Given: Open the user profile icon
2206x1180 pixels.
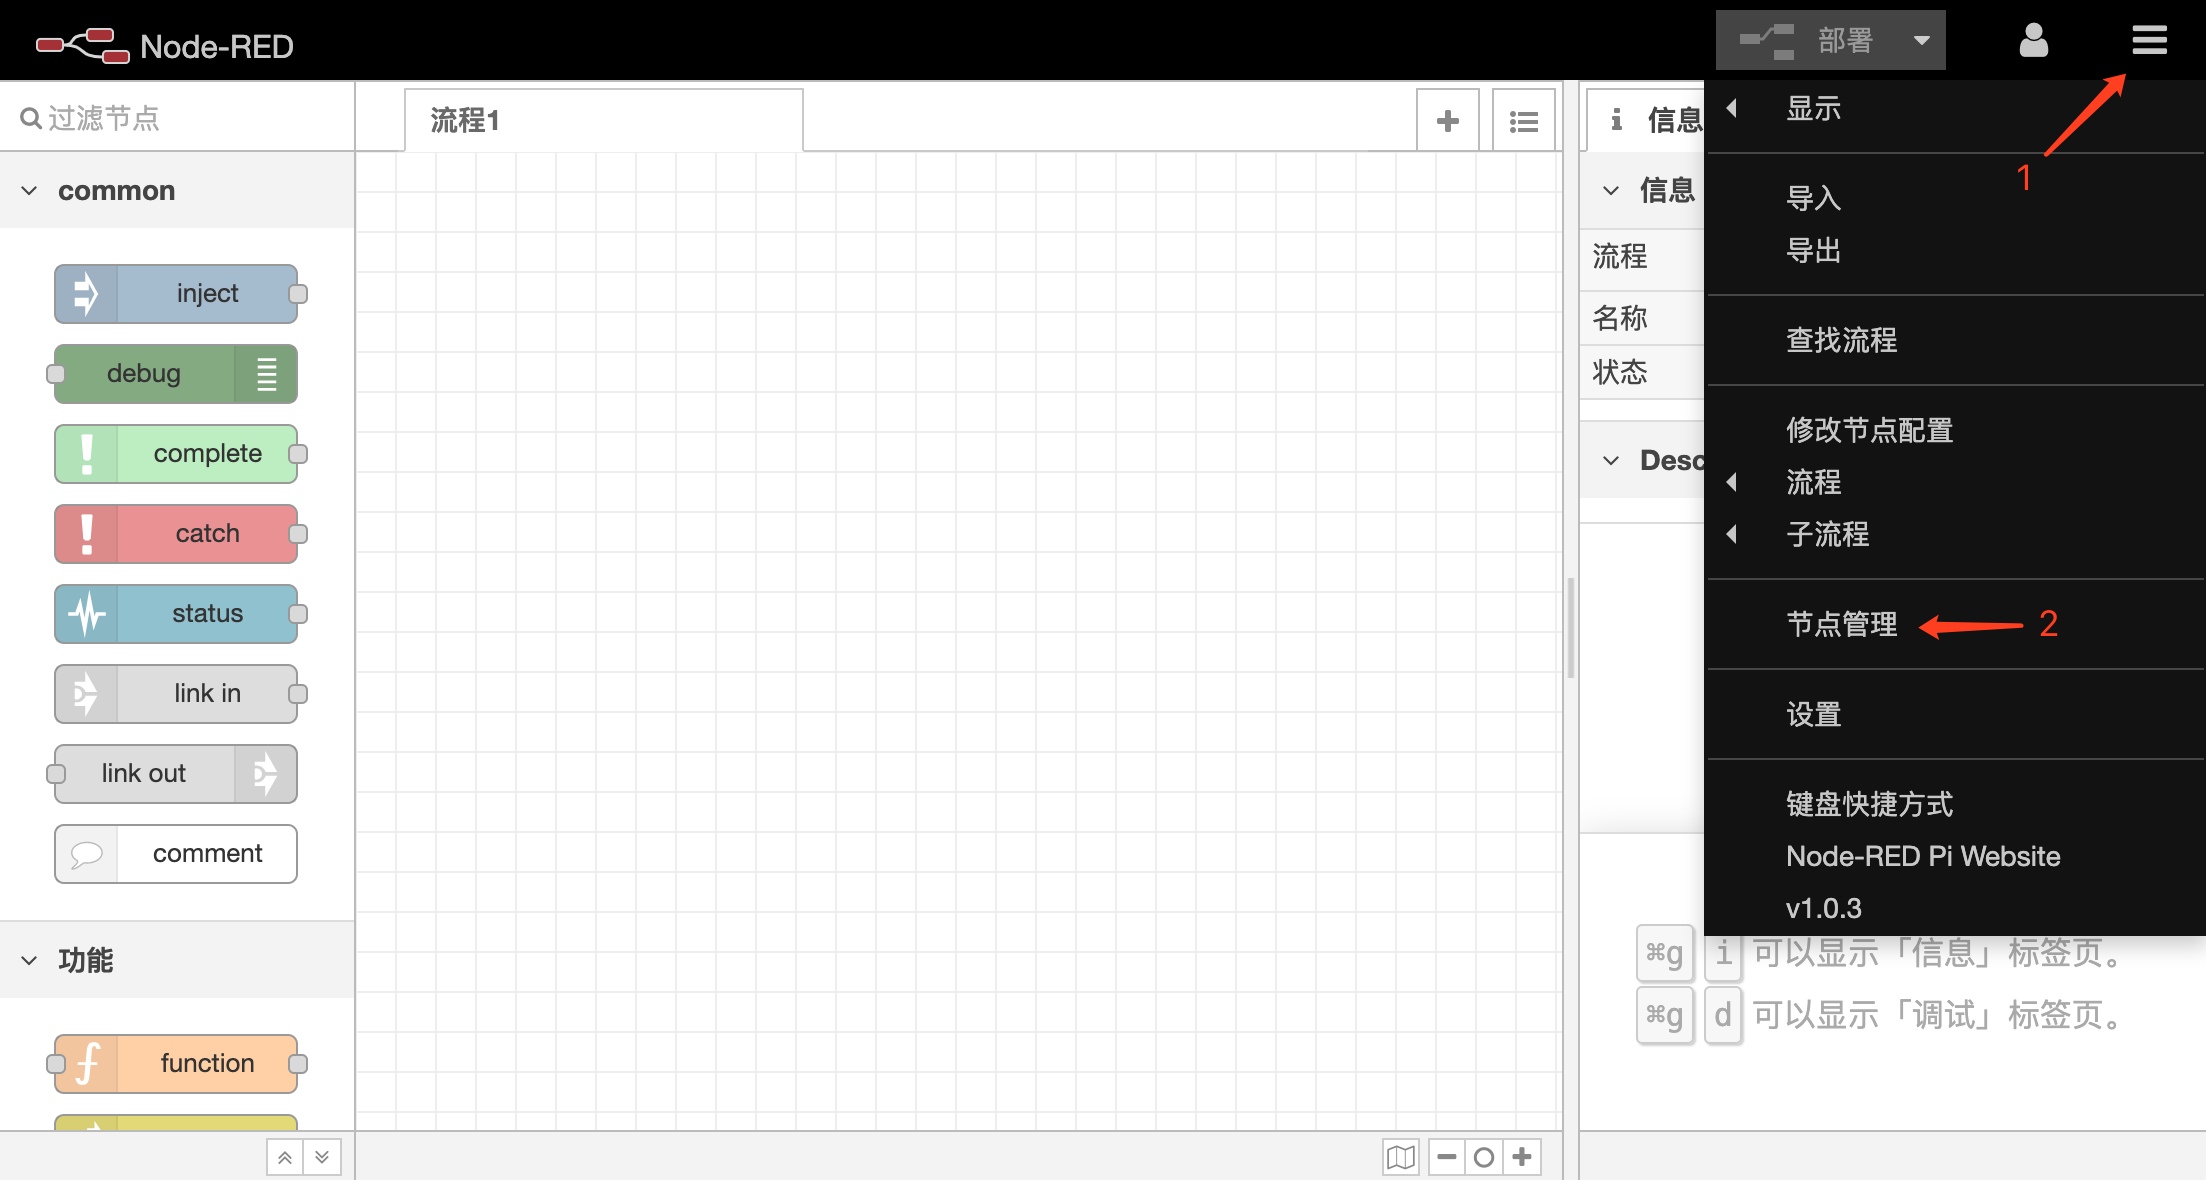Looking at the screenshot, I should 2033,40.
